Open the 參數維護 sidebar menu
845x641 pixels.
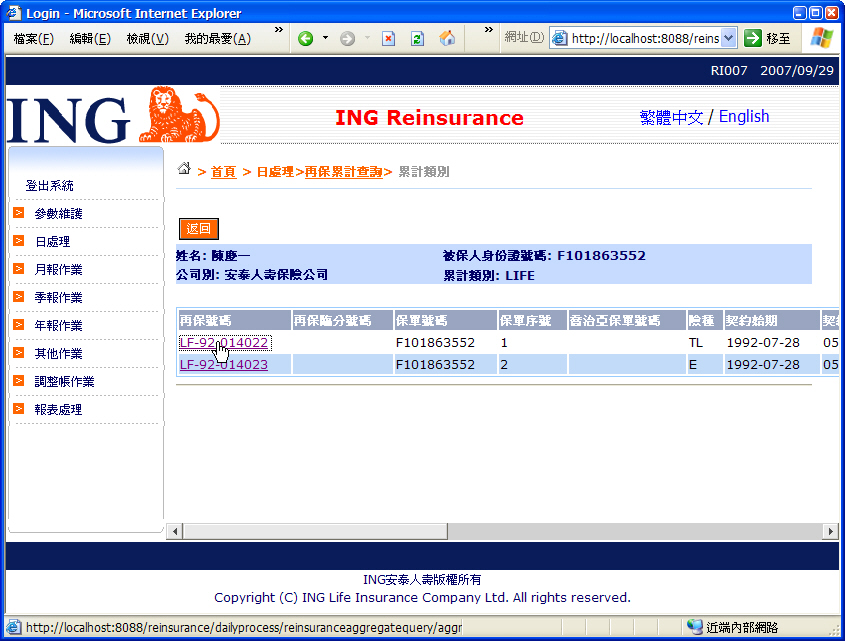[x=59, y=213]
